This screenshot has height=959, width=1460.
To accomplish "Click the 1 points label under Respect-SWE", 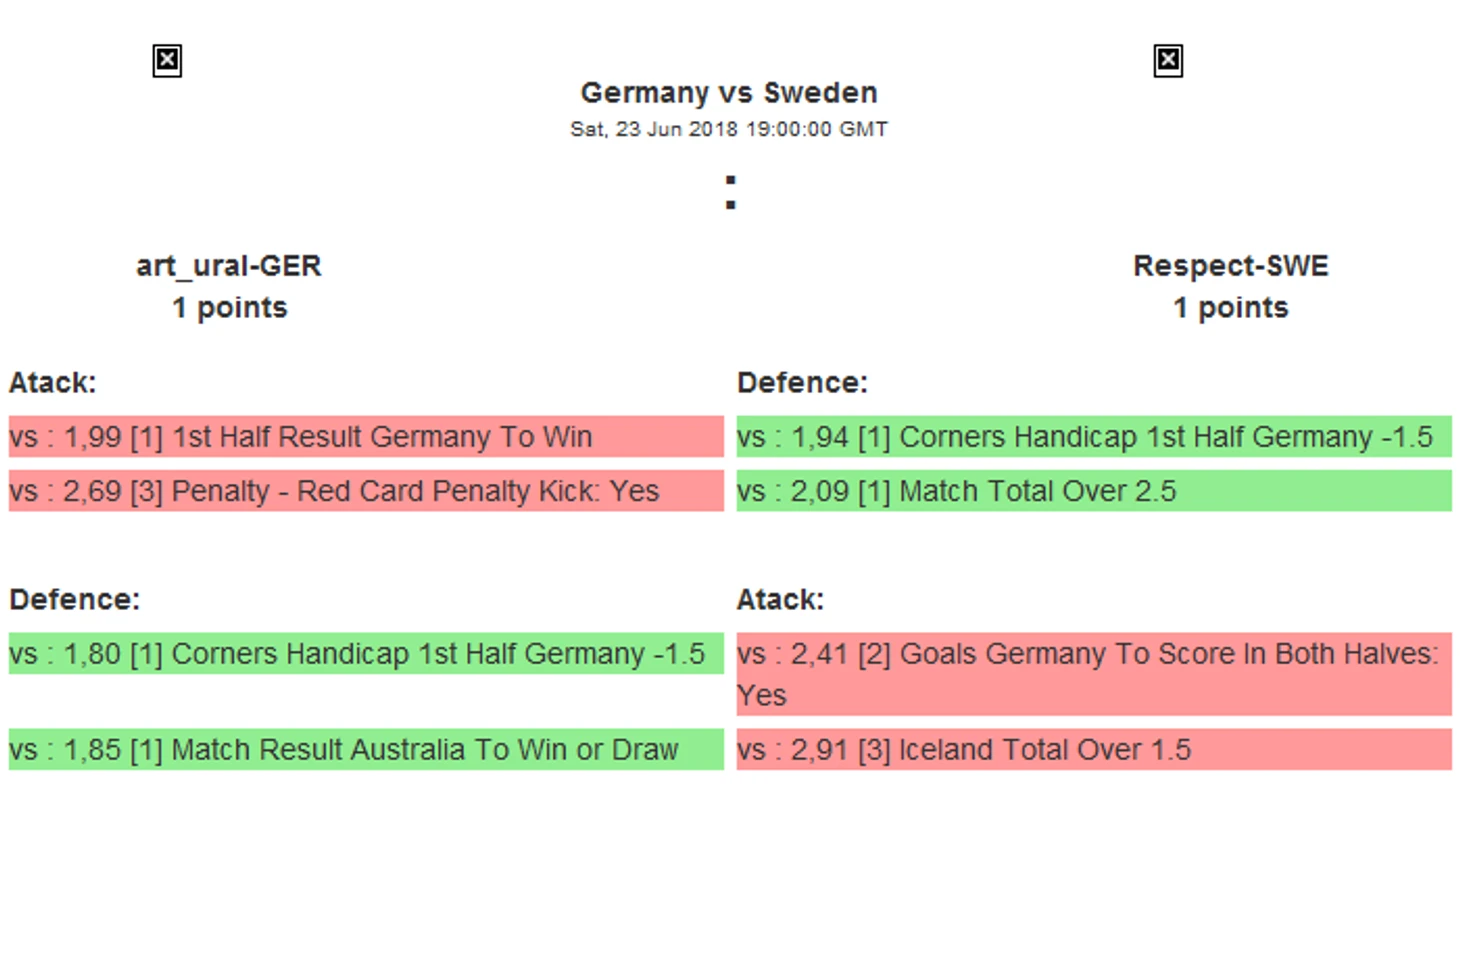I will [x=1230, y=308].
